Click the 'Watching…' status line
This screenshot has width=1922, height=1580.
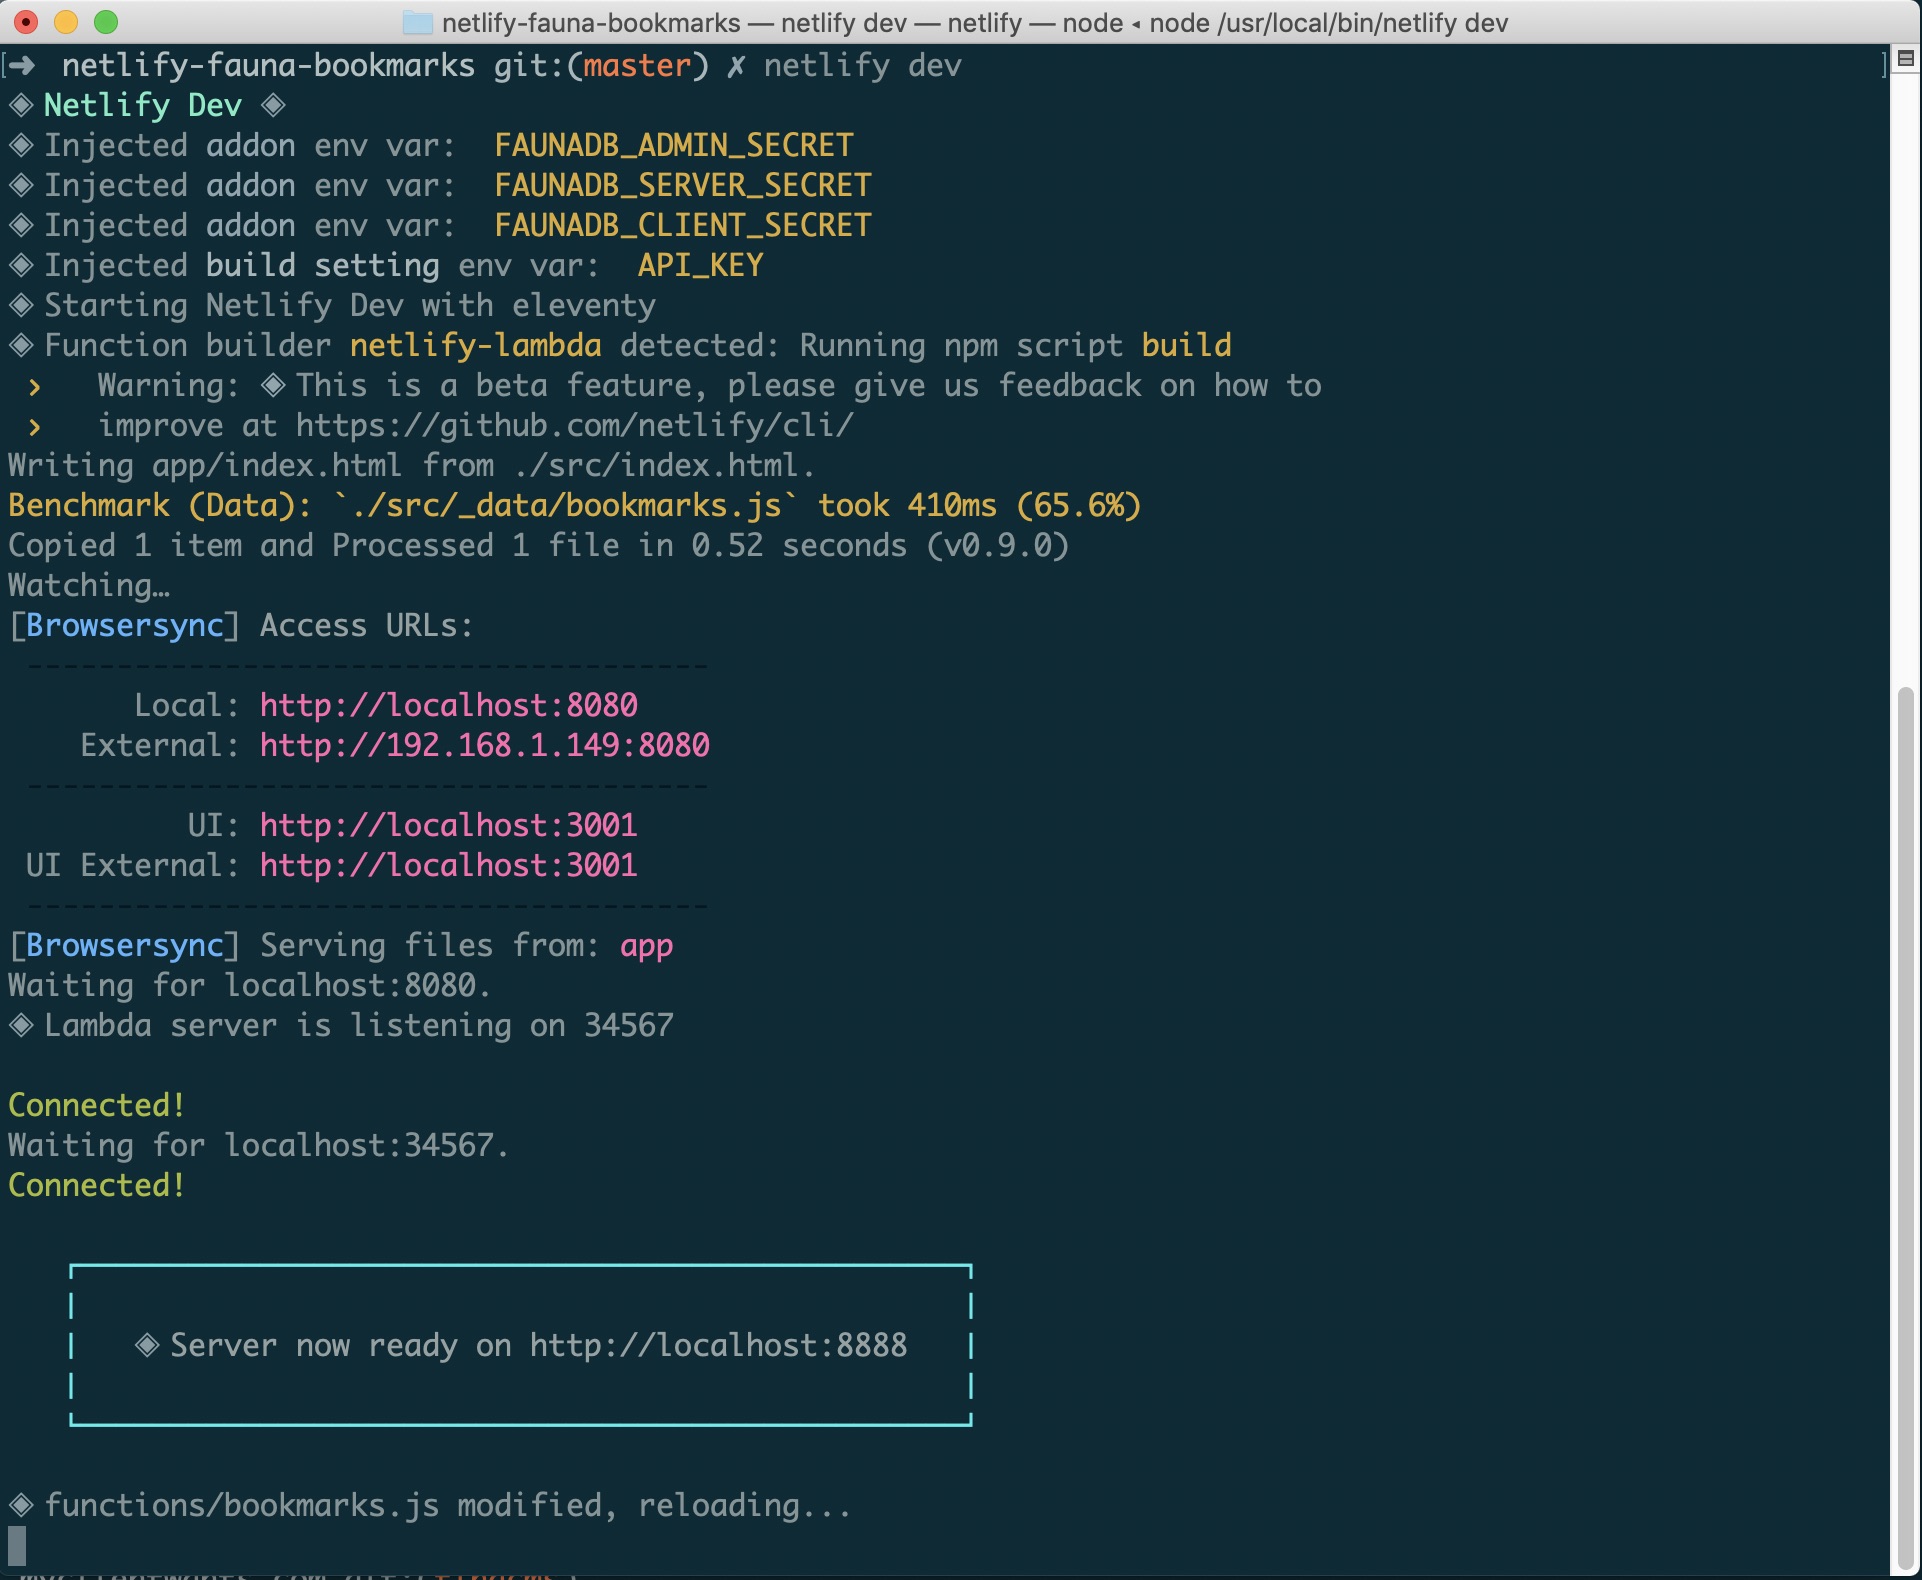pyautogui.click(x=89, y=585)
